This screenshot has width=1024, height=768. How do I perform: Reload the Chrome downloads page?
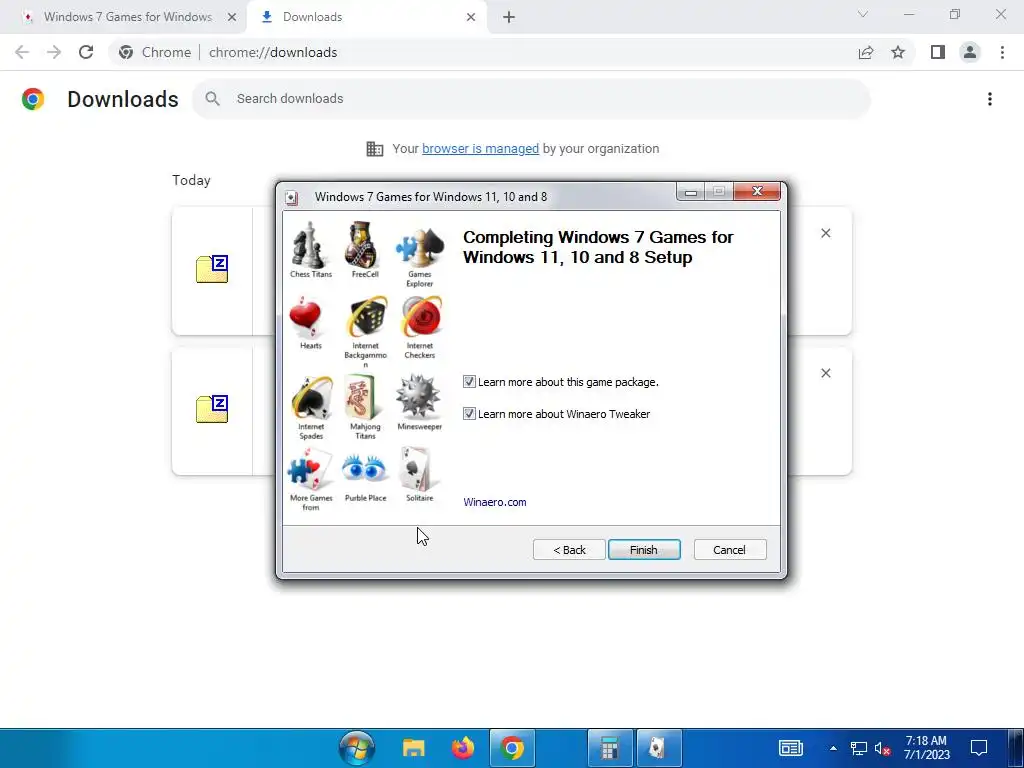point(86,52)
